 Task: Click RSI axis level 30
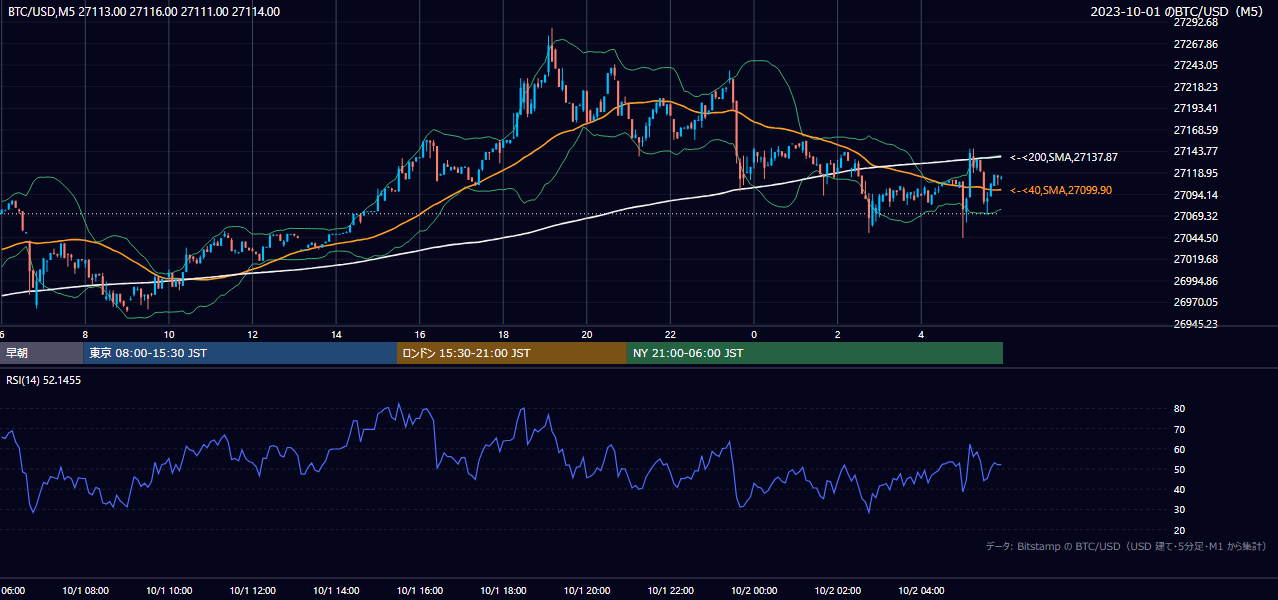coord(1179,510)
